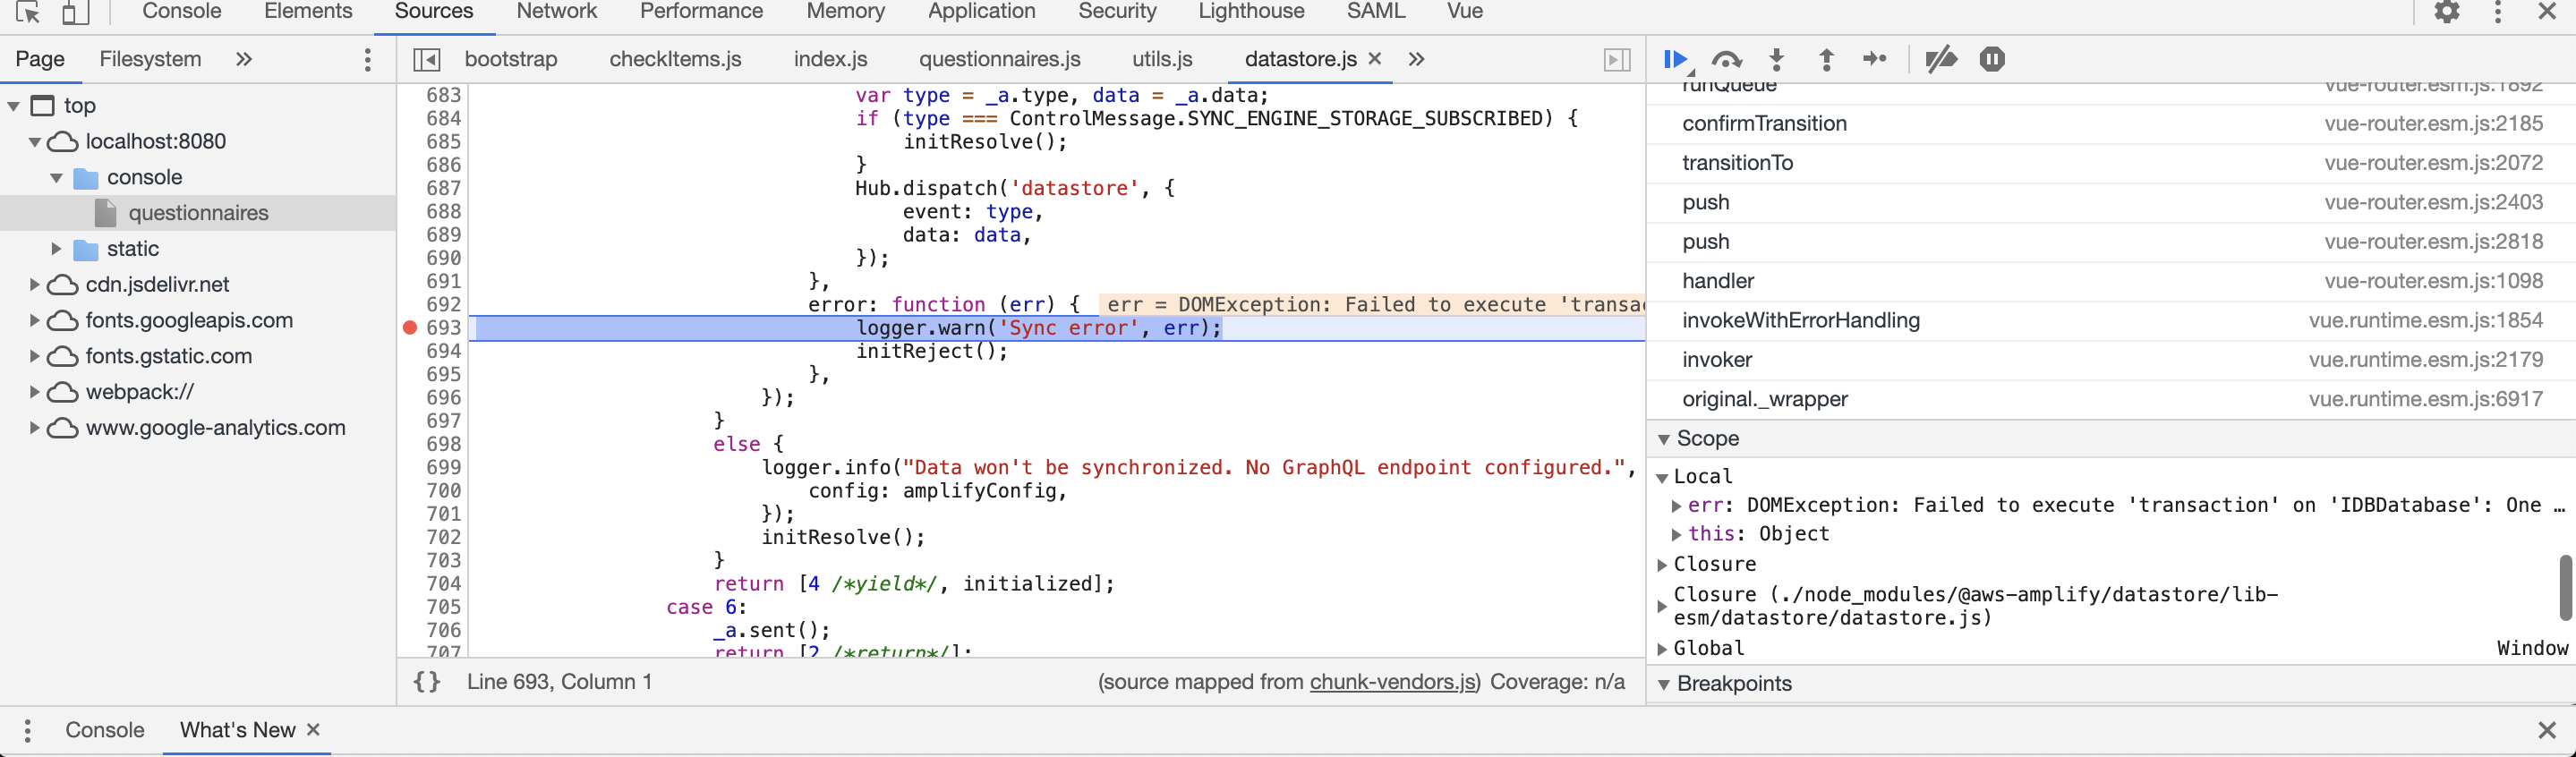
Task: Switch to the Lighthouse panel tab
Action: click(1251, 12)
